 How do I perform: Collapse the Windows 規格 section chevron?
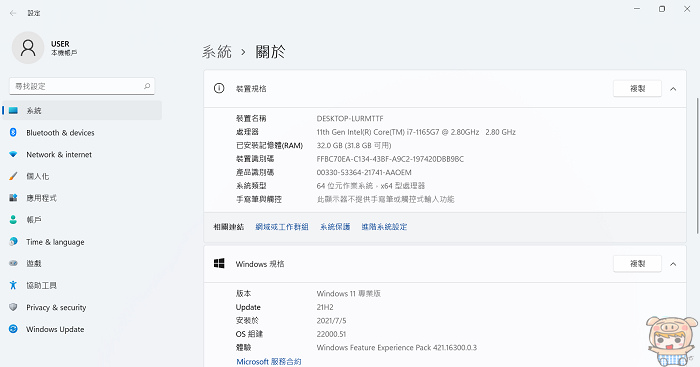(x=673, y=264)
